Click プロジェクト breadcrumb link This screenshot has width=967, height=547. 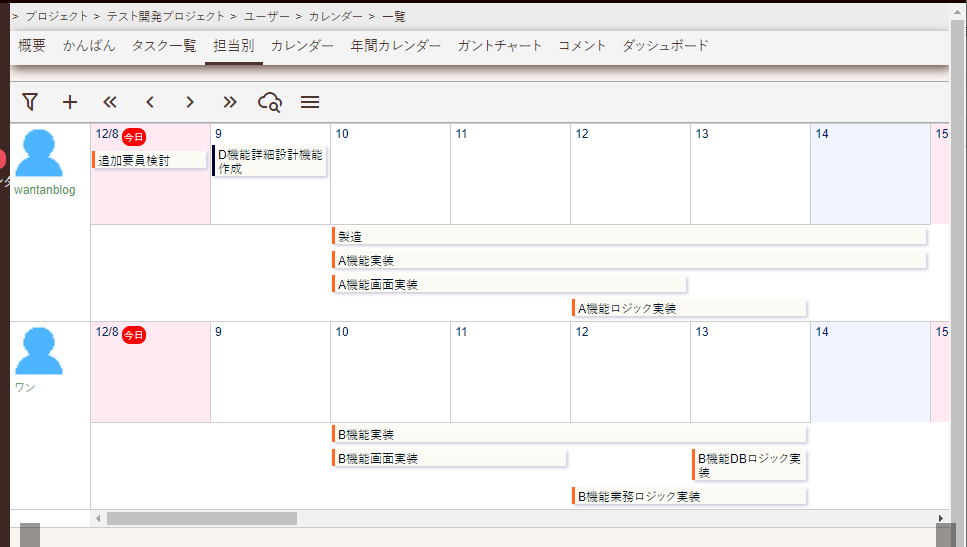pos(57,17)
